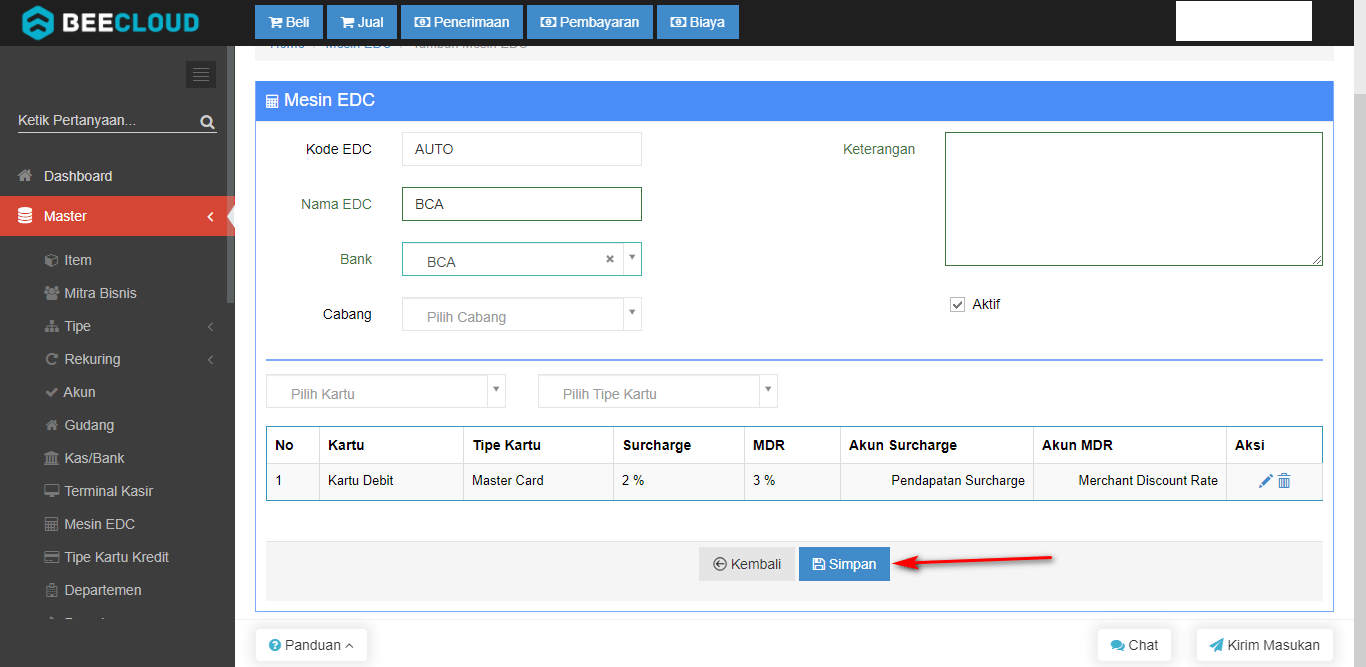Focus the Ketik Pertanyaan search field
Image resolution: width=1366 pixels, height=667 pixels.
point(106,121)
